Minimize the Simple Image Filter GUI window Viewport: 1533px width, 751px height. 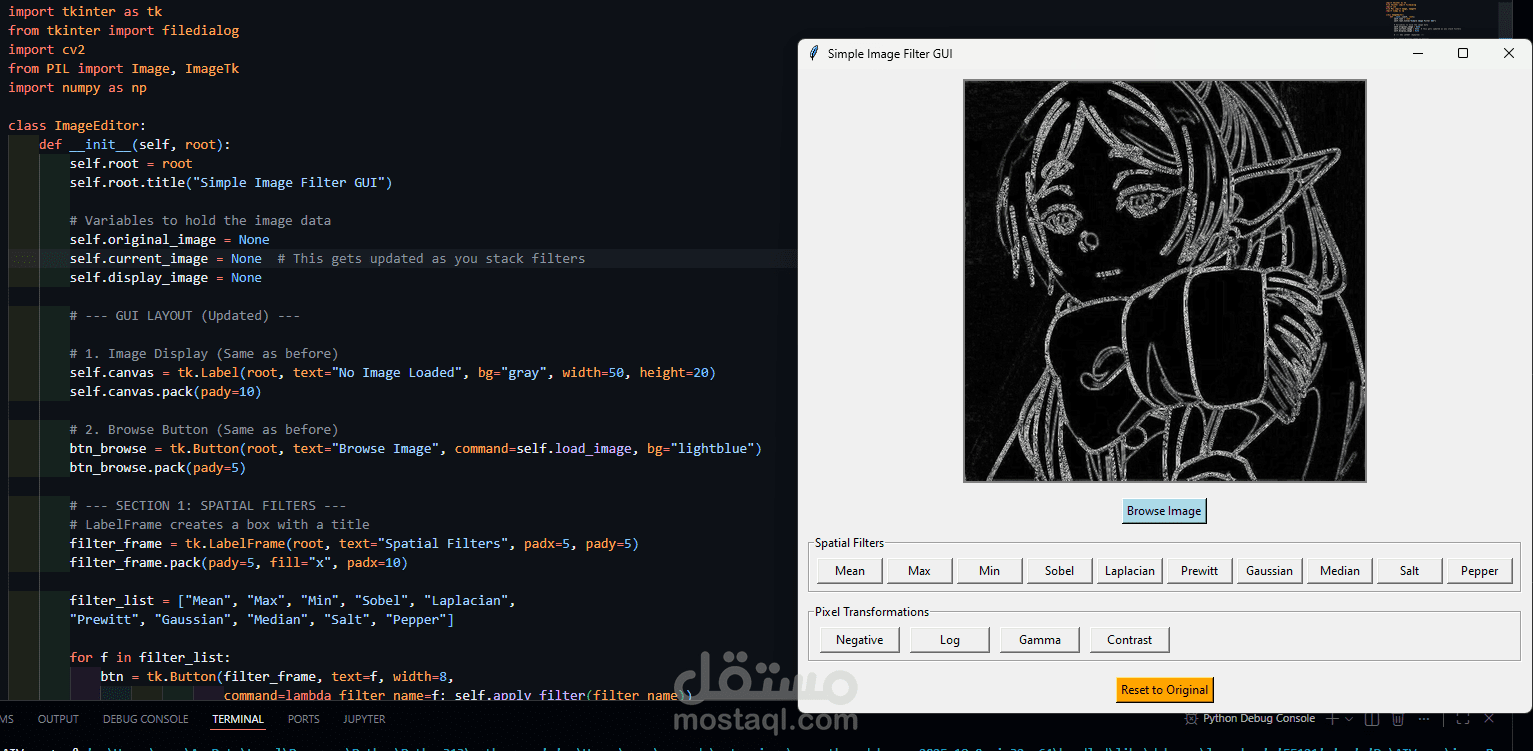(1418, 53)
